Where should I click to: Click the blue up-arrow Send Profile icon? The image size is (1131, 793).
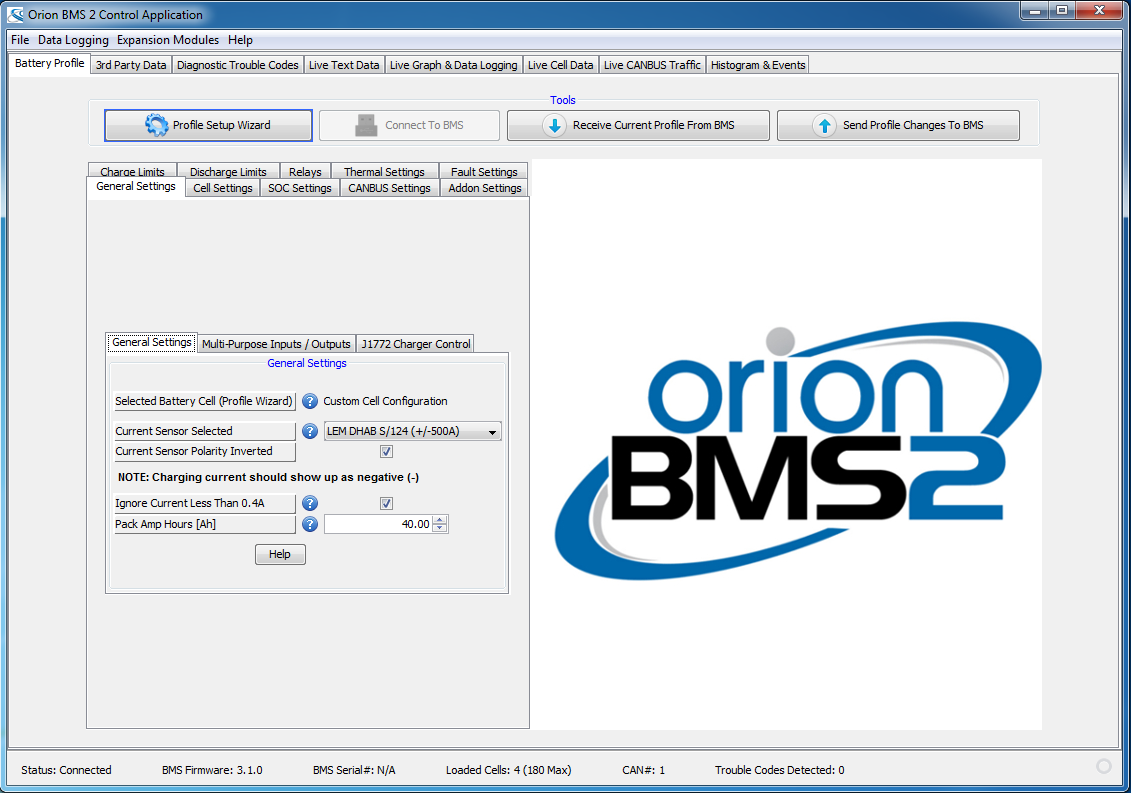coord(824,126)
